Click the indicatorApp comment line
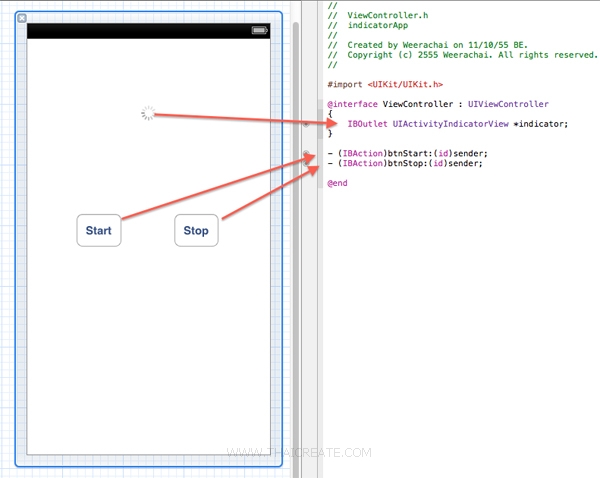This screenshot has height=478, width=600. coord(368,25)
